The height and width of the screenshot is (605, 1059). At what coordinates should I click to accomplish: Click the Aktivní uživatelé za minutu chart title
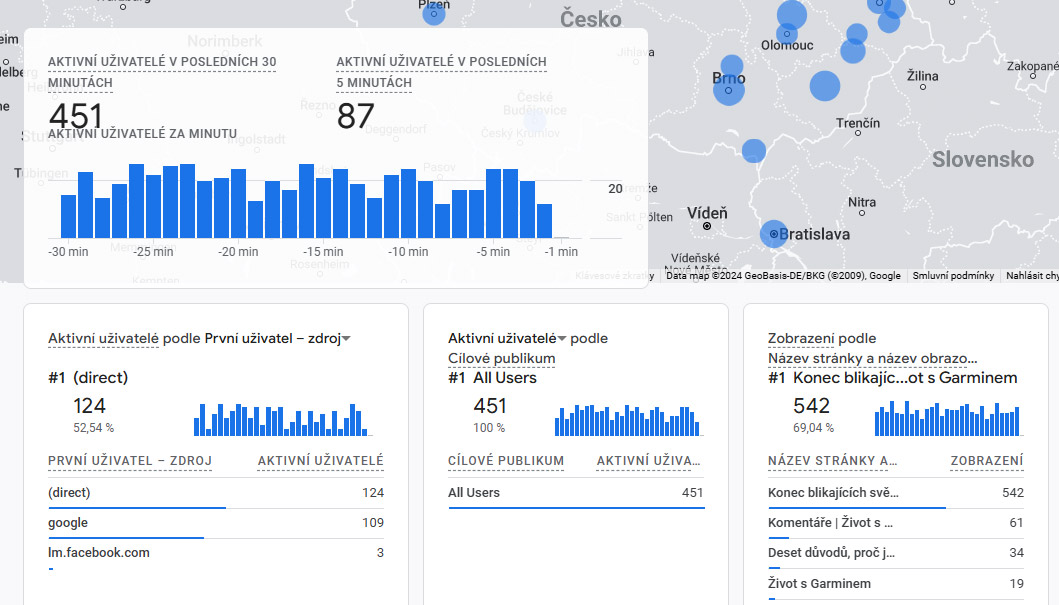(x=143, y=134)
